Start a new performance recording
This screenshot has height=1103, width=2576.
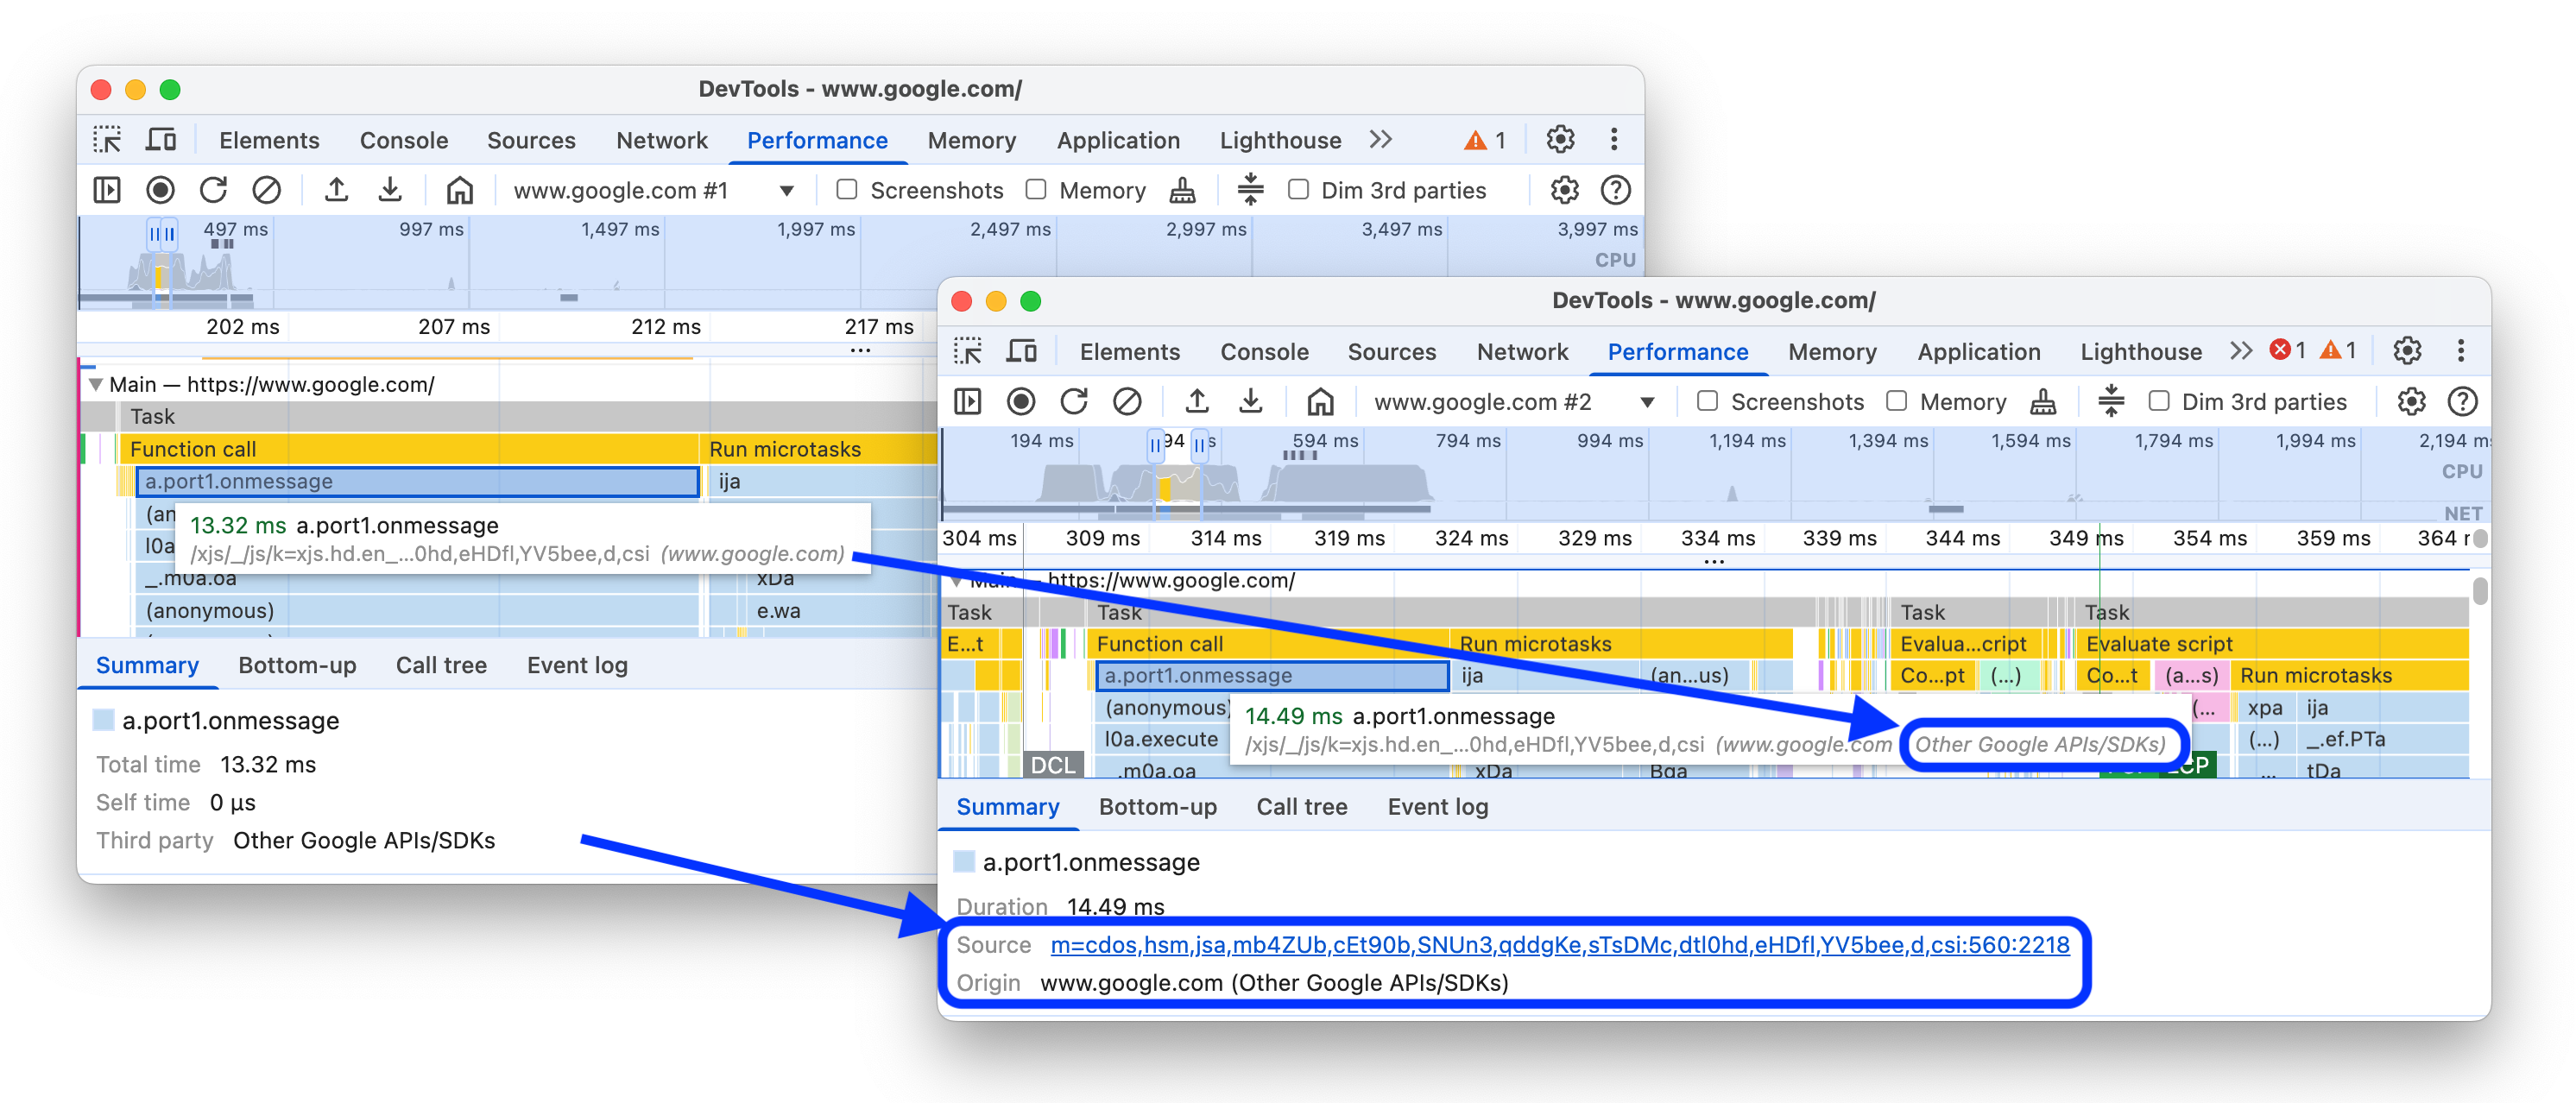tap(160, 190)
